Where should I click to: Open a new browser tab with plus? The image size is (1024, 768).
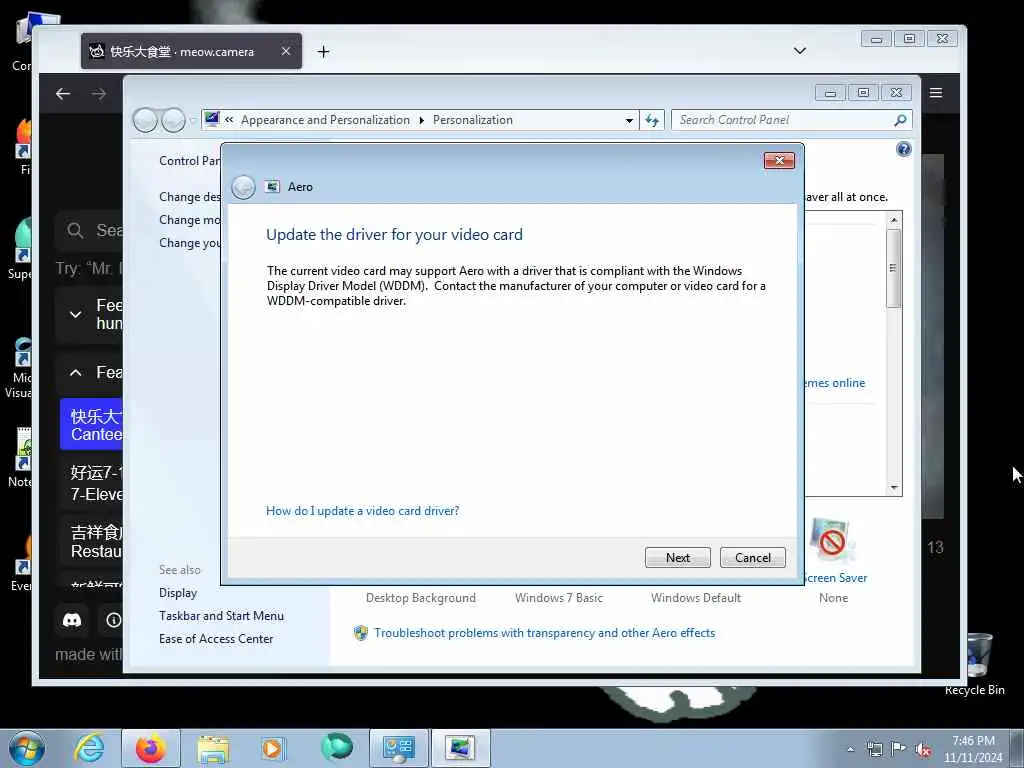click(323, 52)
